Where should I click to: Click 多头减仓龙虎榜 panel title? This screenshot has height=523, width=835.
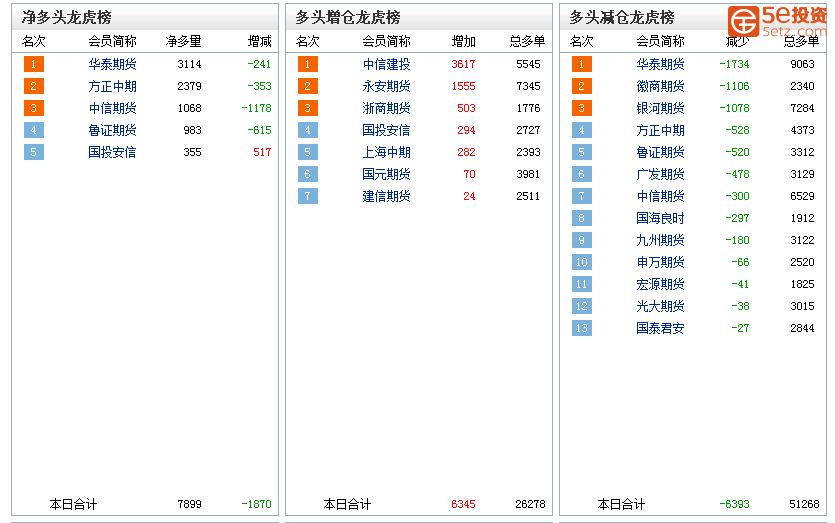[x=622, y=18]
